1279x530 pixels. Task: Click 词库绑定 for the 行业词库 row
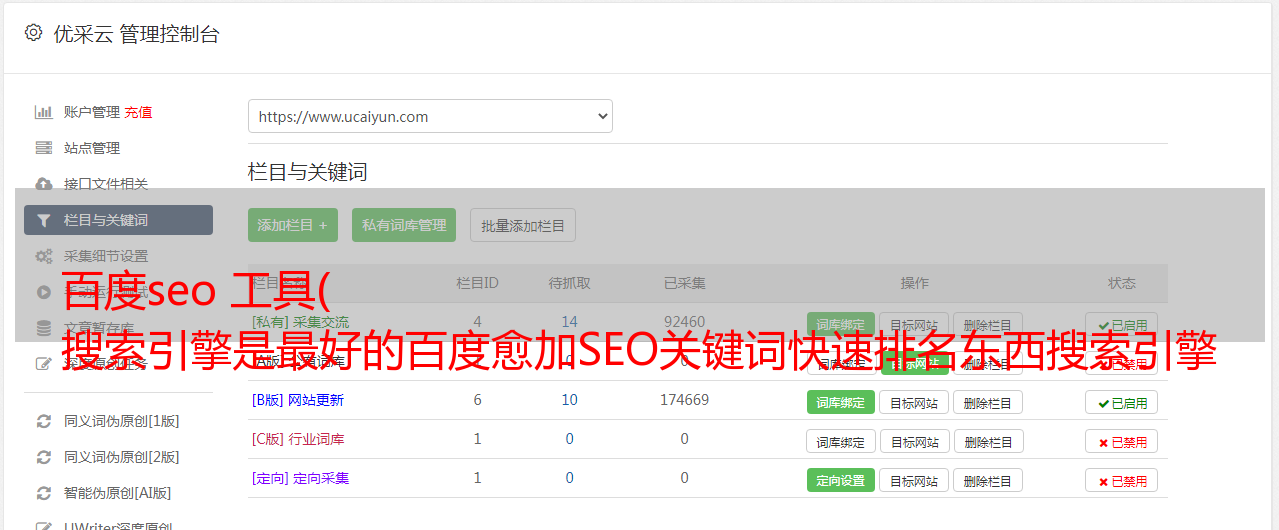(x=840, y=441)
